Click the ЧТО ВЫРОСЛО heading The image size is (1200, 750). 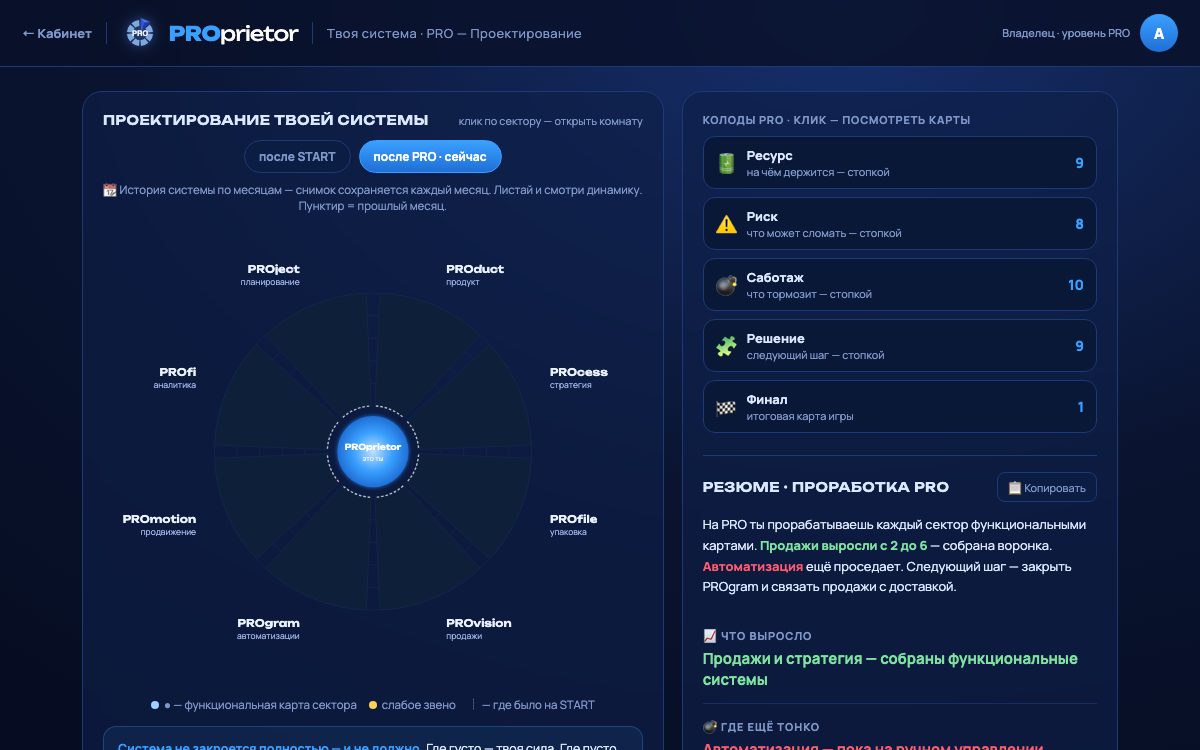click(757, 636)
